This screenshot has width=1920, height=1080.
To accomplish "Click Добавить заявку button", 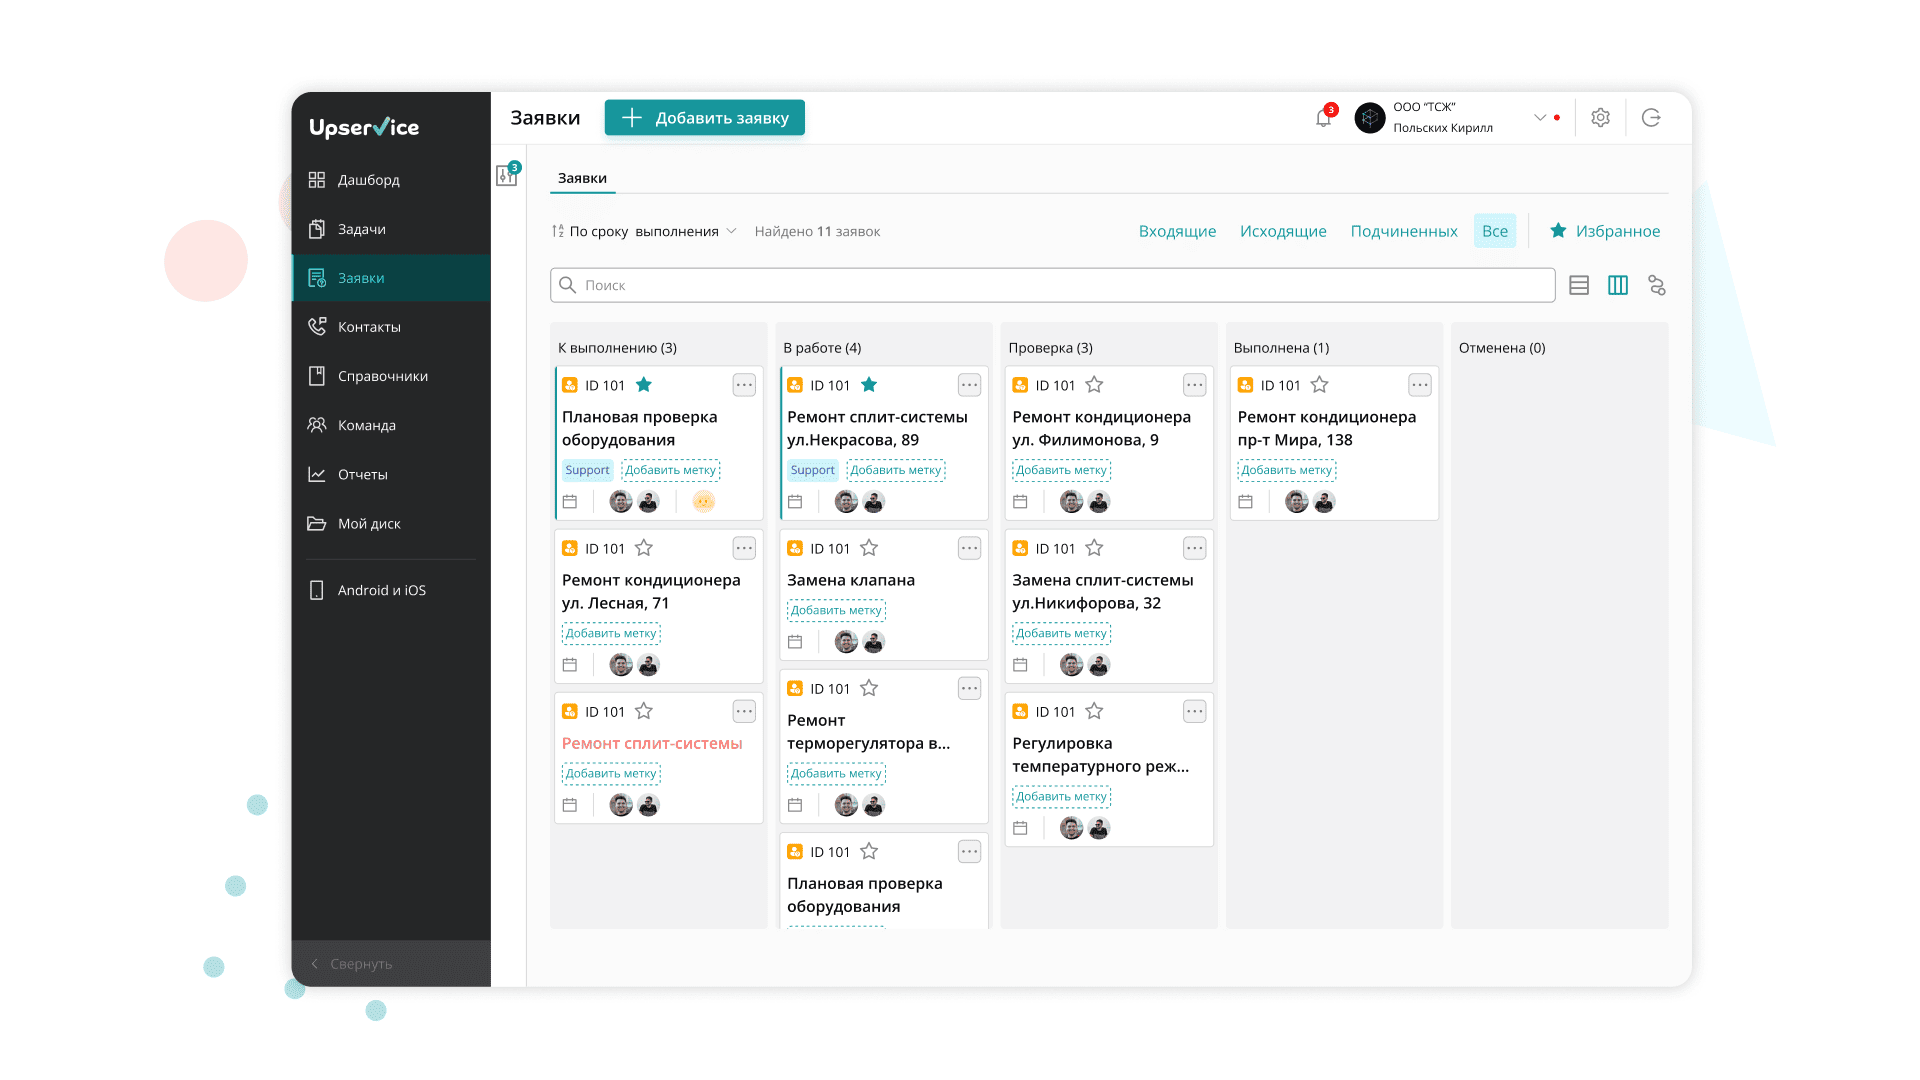I will pos(704,118).
